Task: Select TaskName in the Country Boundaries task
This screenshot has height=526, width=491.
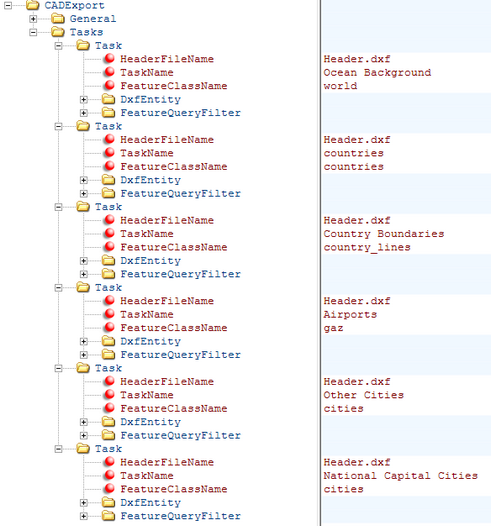Action: point(147,234)
